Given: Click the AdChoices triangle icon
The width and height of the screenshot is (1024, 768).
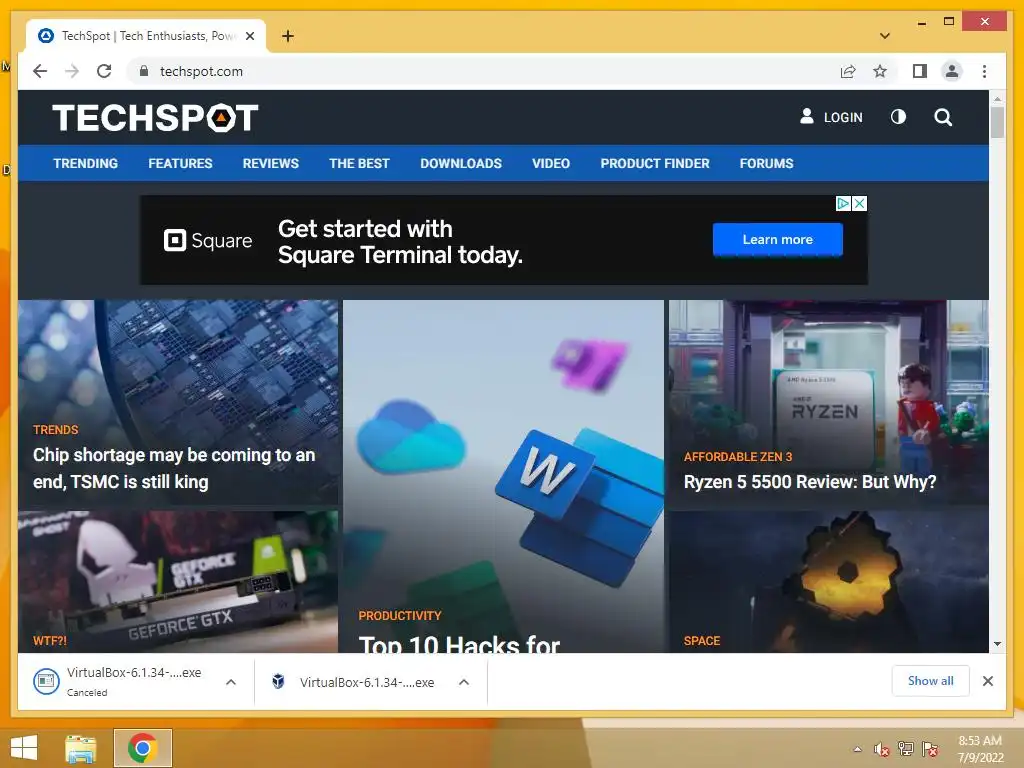Looking at the screenshot, I should (x=843, y=204).
